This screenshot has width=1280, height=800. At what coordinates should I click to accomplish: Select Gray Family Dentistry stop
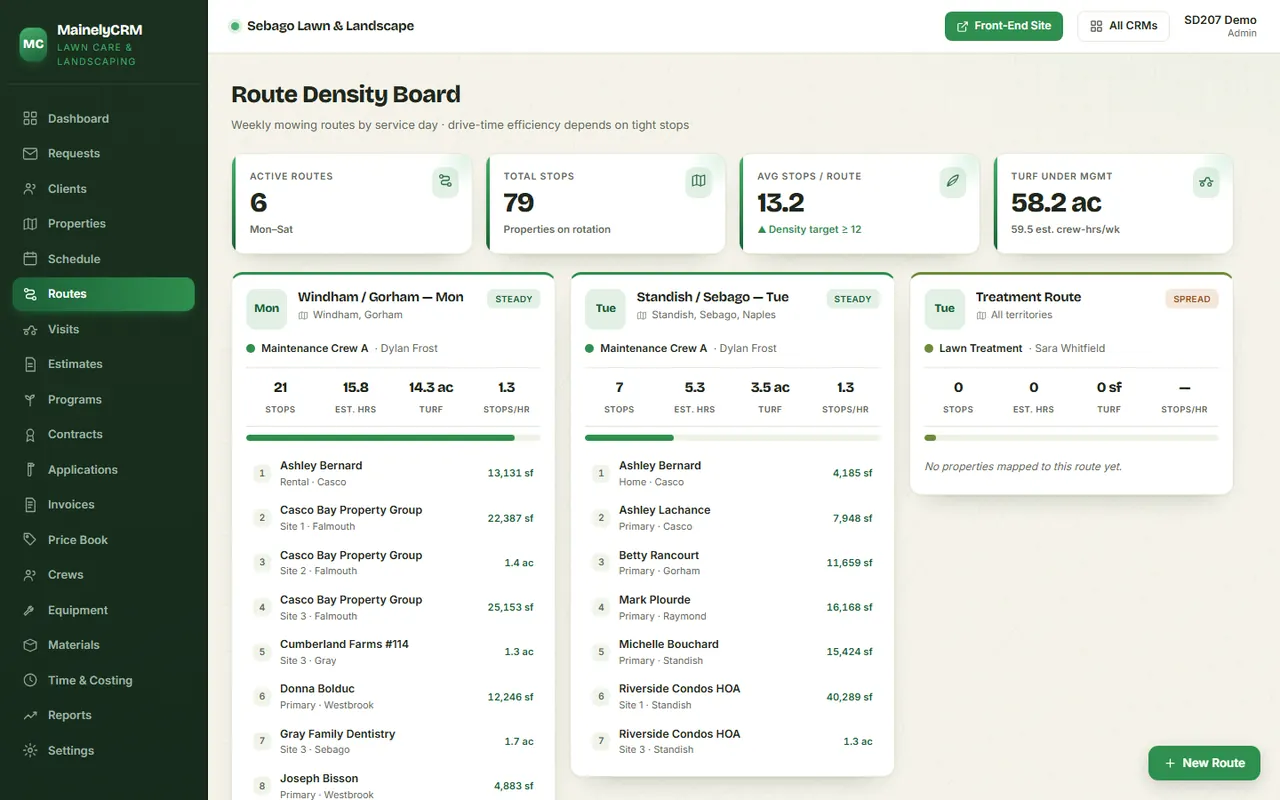pos(393,741)
